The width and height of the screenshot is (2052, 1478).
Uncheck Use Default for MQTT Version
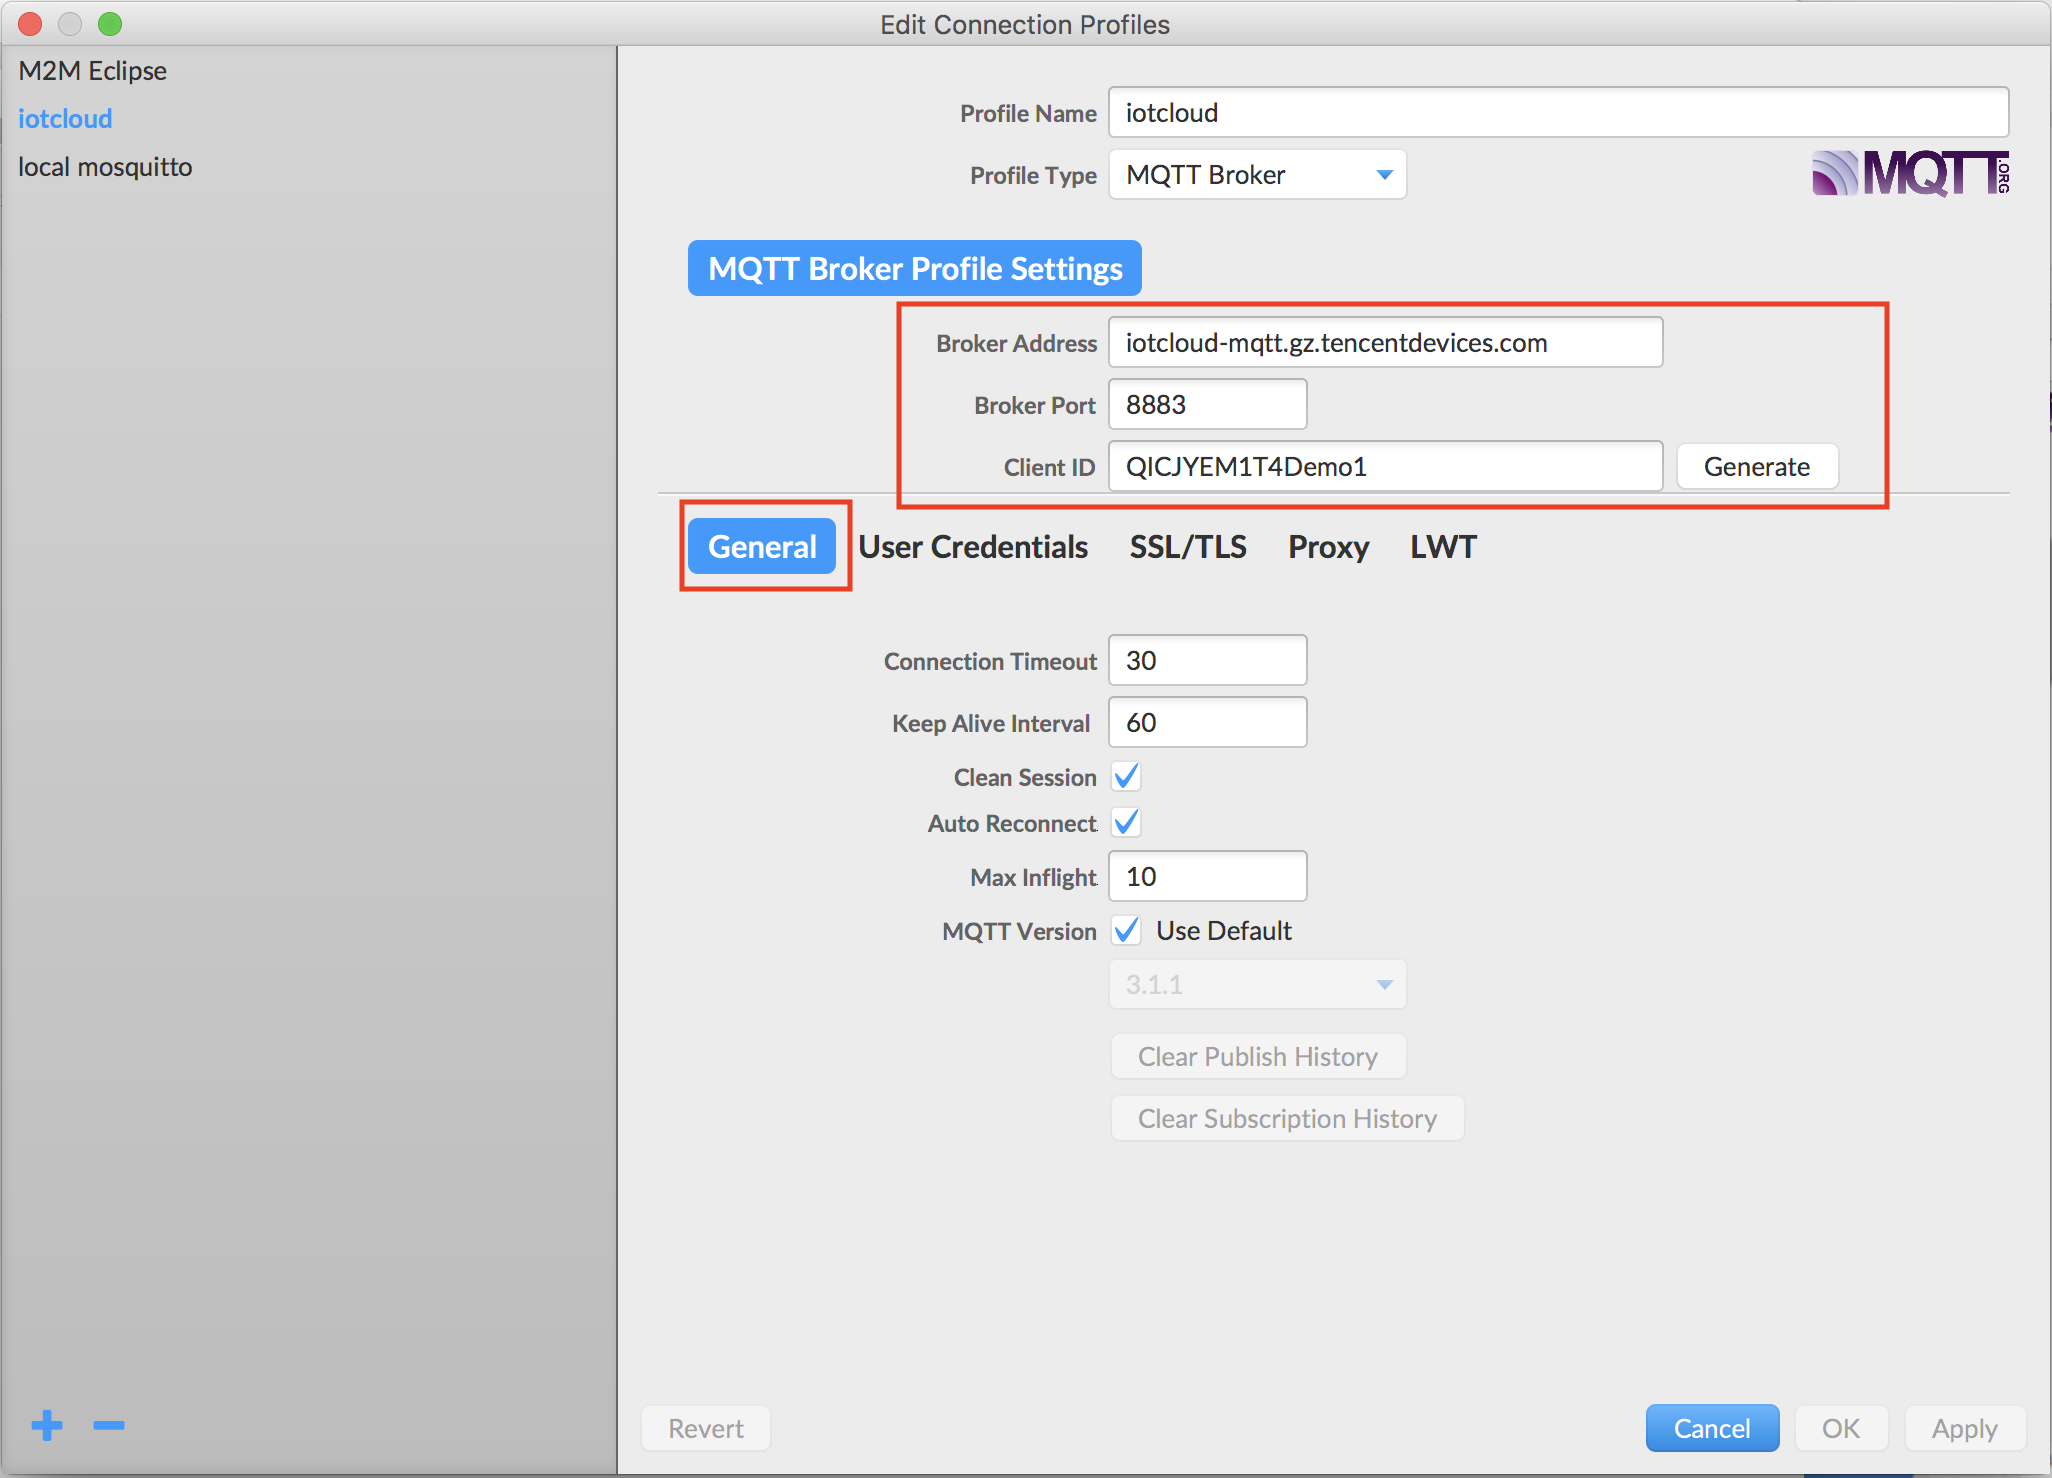click(x=1126, y=930)
